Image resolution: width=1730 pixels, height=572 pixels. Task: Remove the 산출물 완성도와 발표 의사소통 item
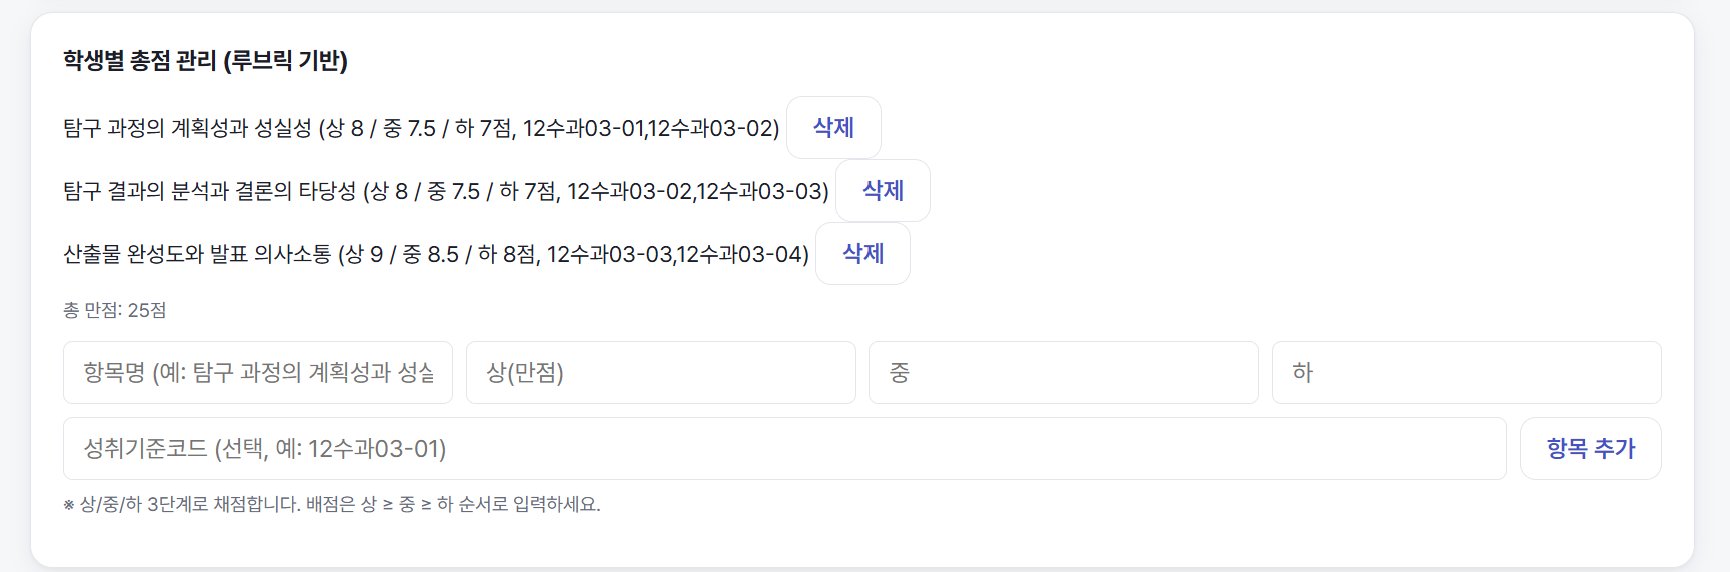coord(862,253)
